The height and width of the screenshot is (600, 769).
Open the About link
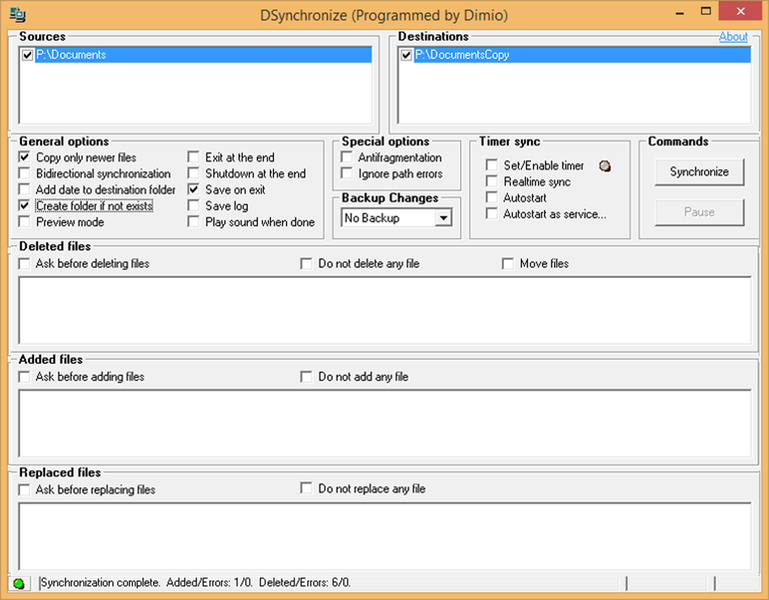click(x=733, y=37)
